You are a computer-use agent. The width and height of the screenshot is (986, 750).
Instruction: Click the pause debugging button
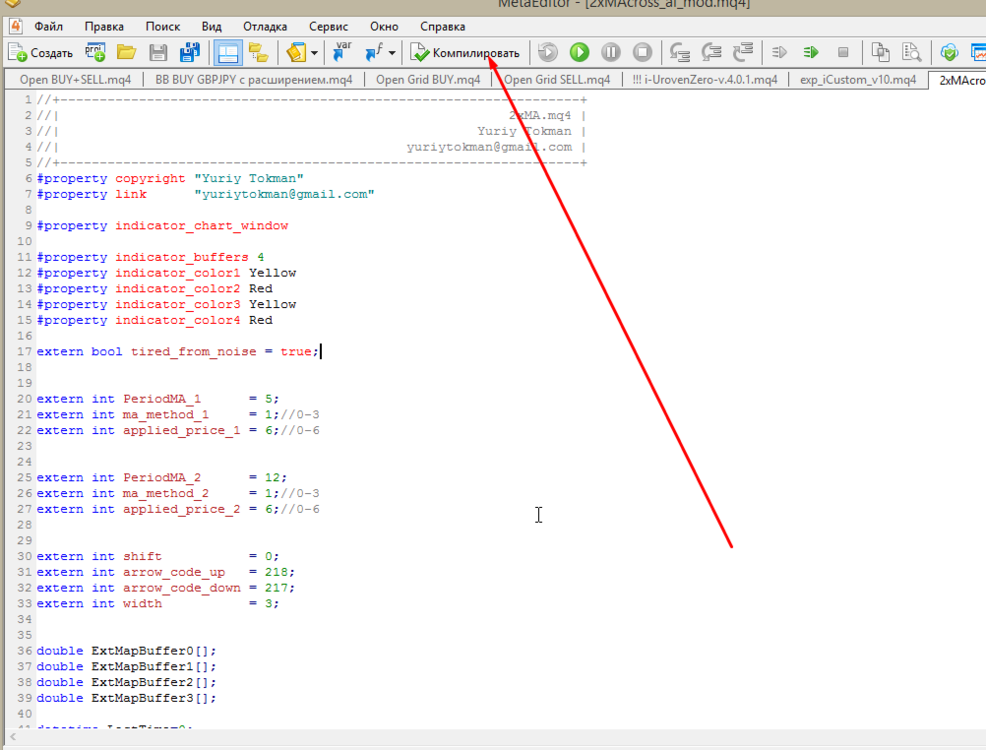click(611, 52)
